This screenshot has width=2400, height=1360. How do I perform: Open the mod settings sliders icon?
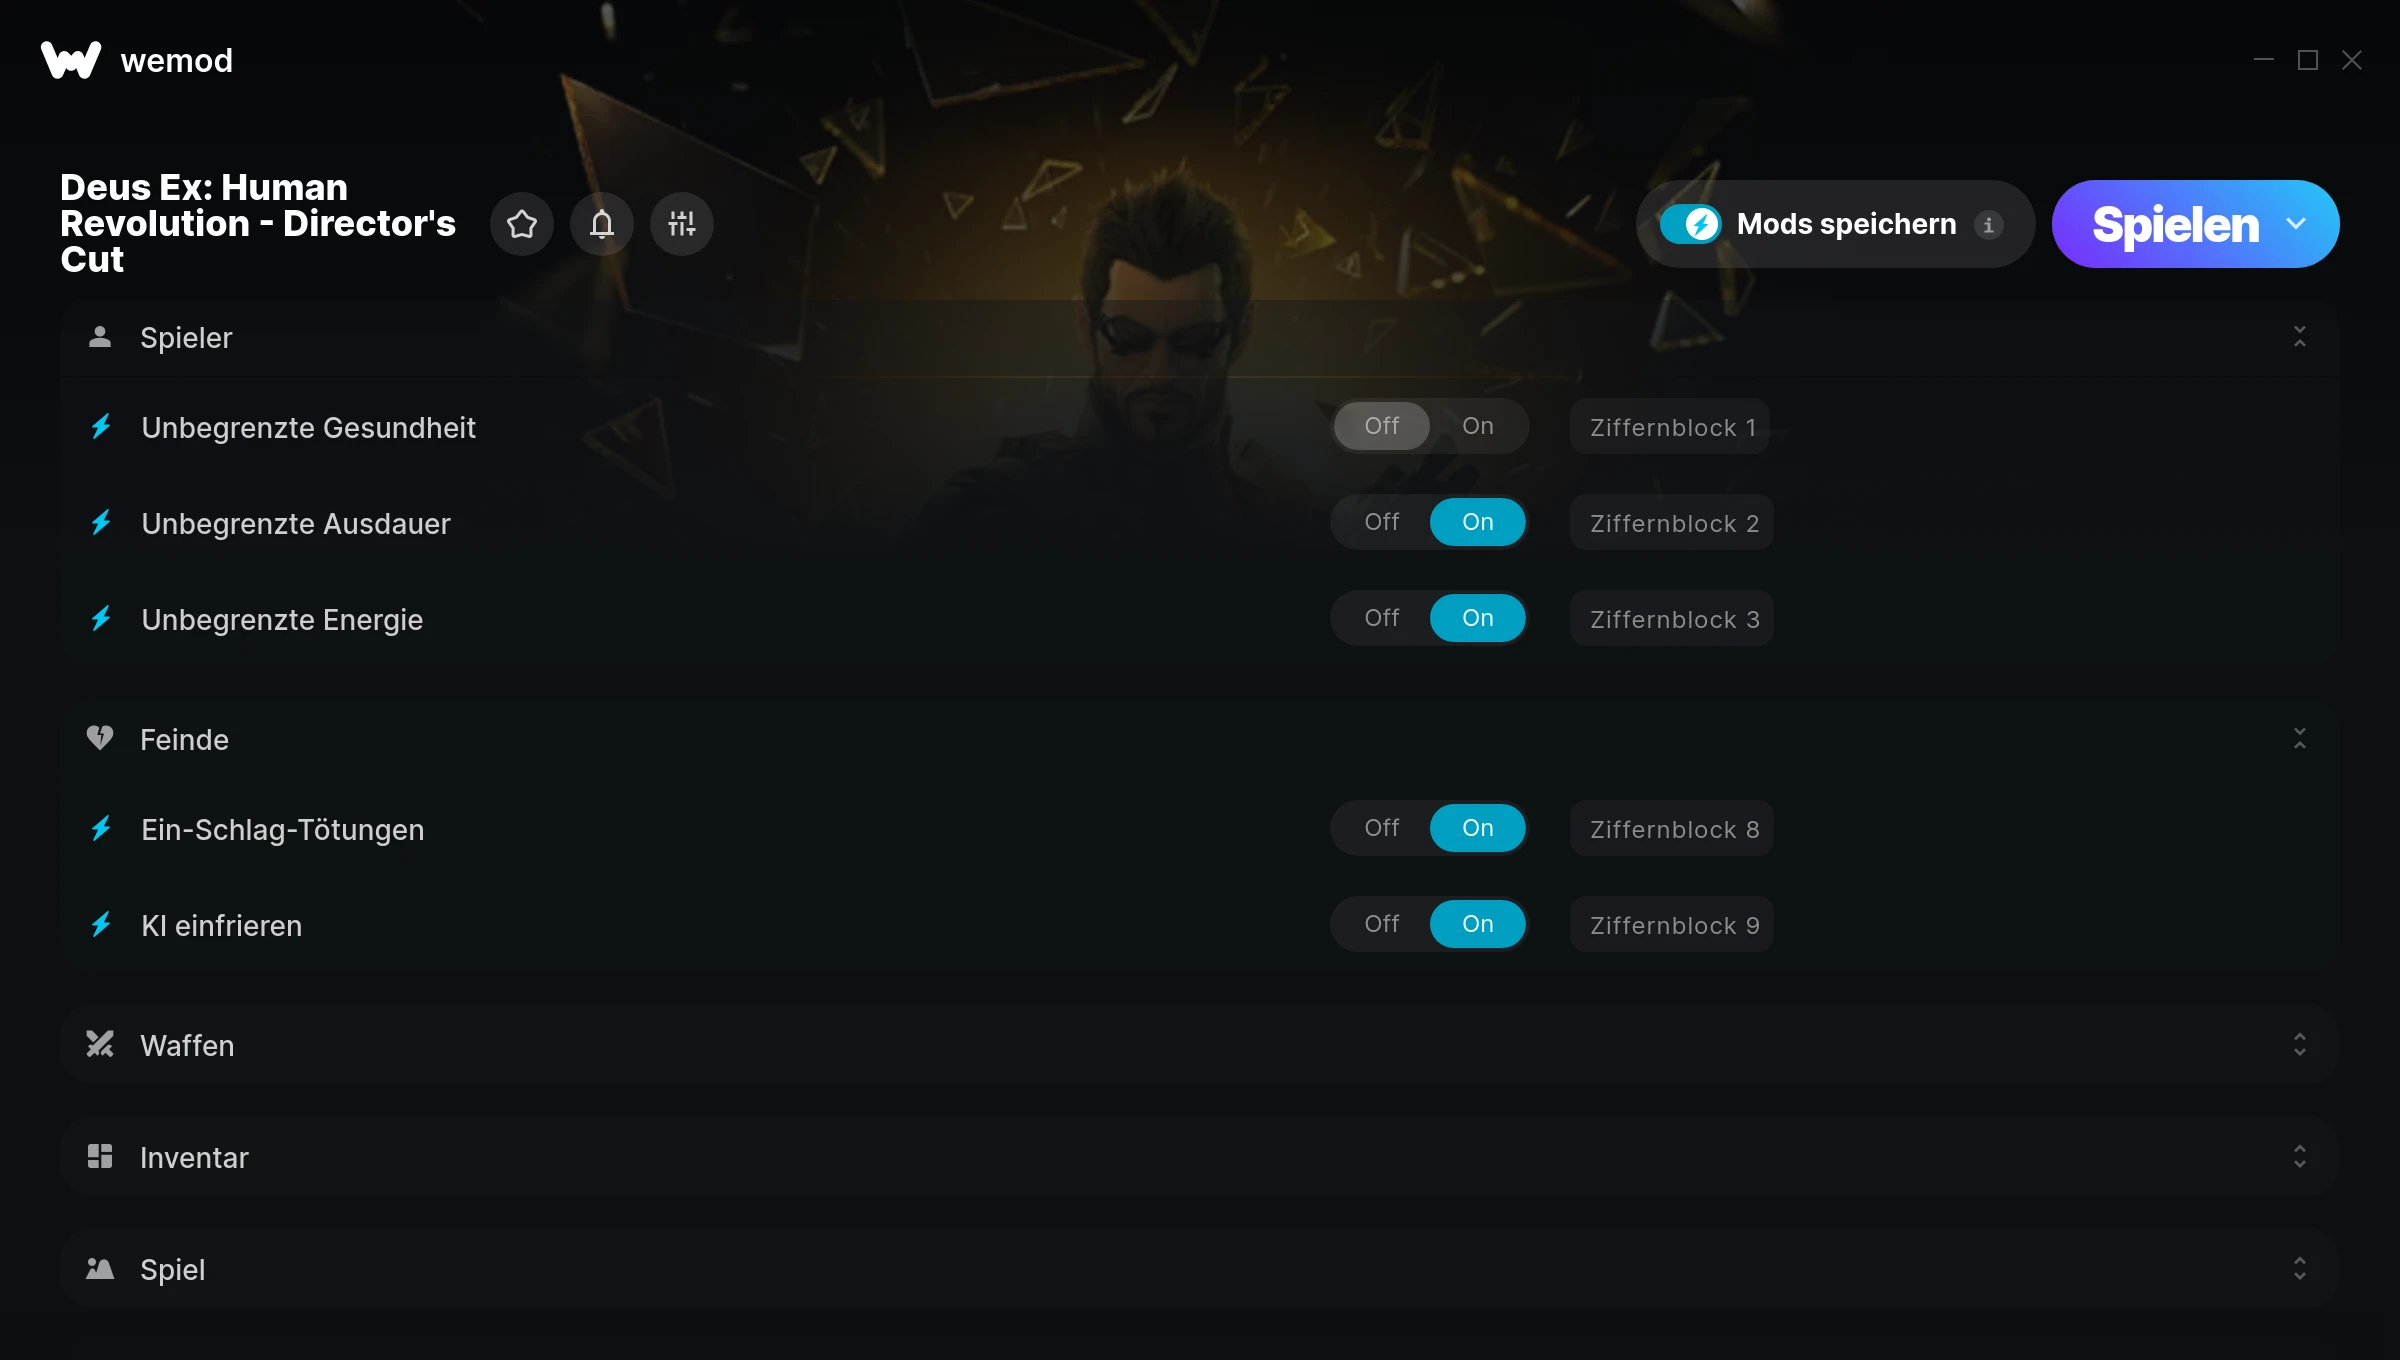pos(682,224)
